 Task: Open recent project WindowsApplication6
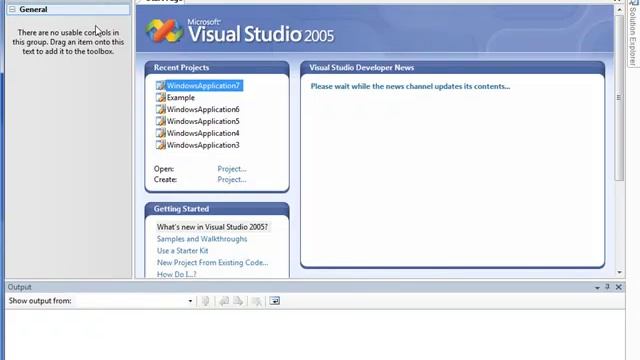coord(203,109)
